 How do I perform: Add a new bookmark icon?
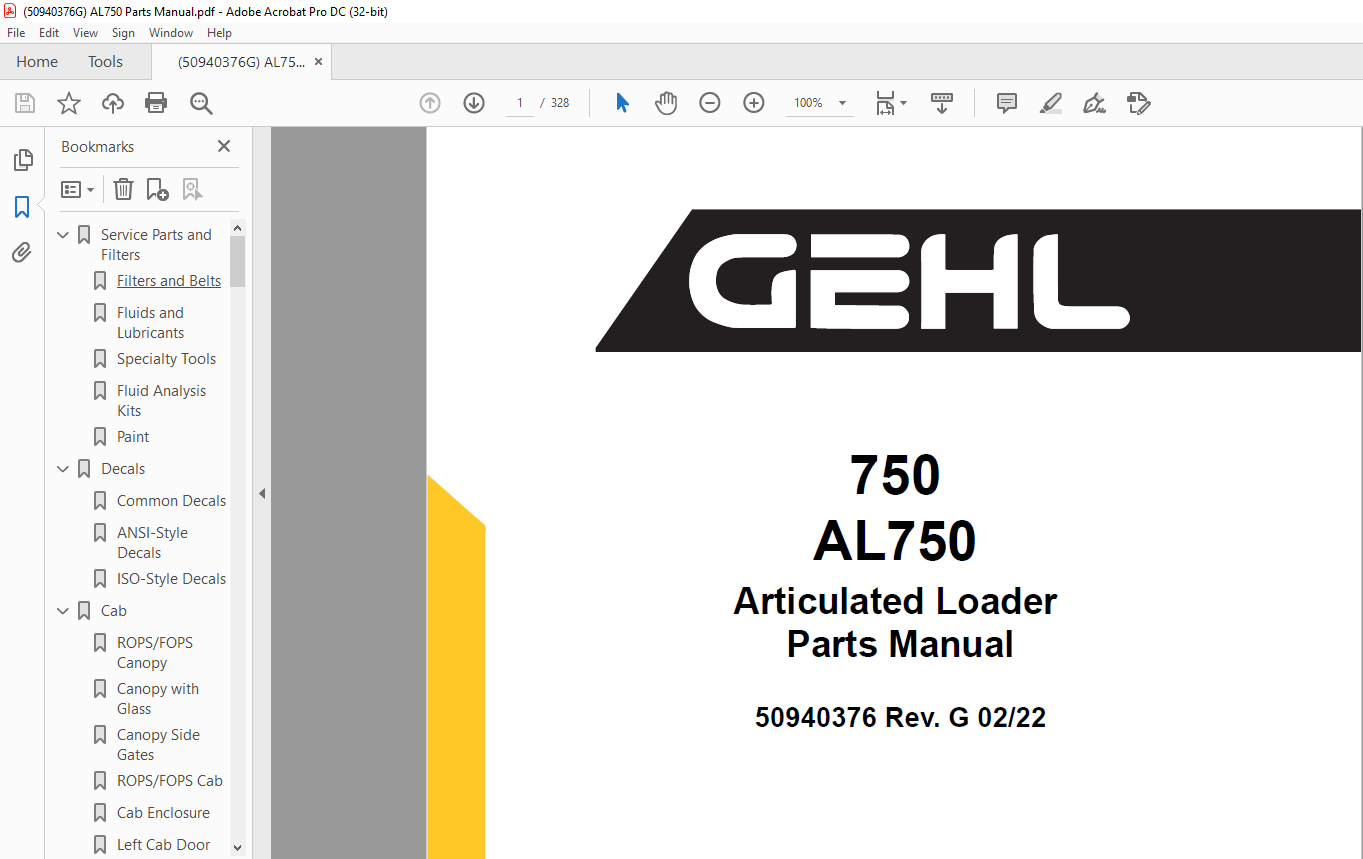(158, 189)
